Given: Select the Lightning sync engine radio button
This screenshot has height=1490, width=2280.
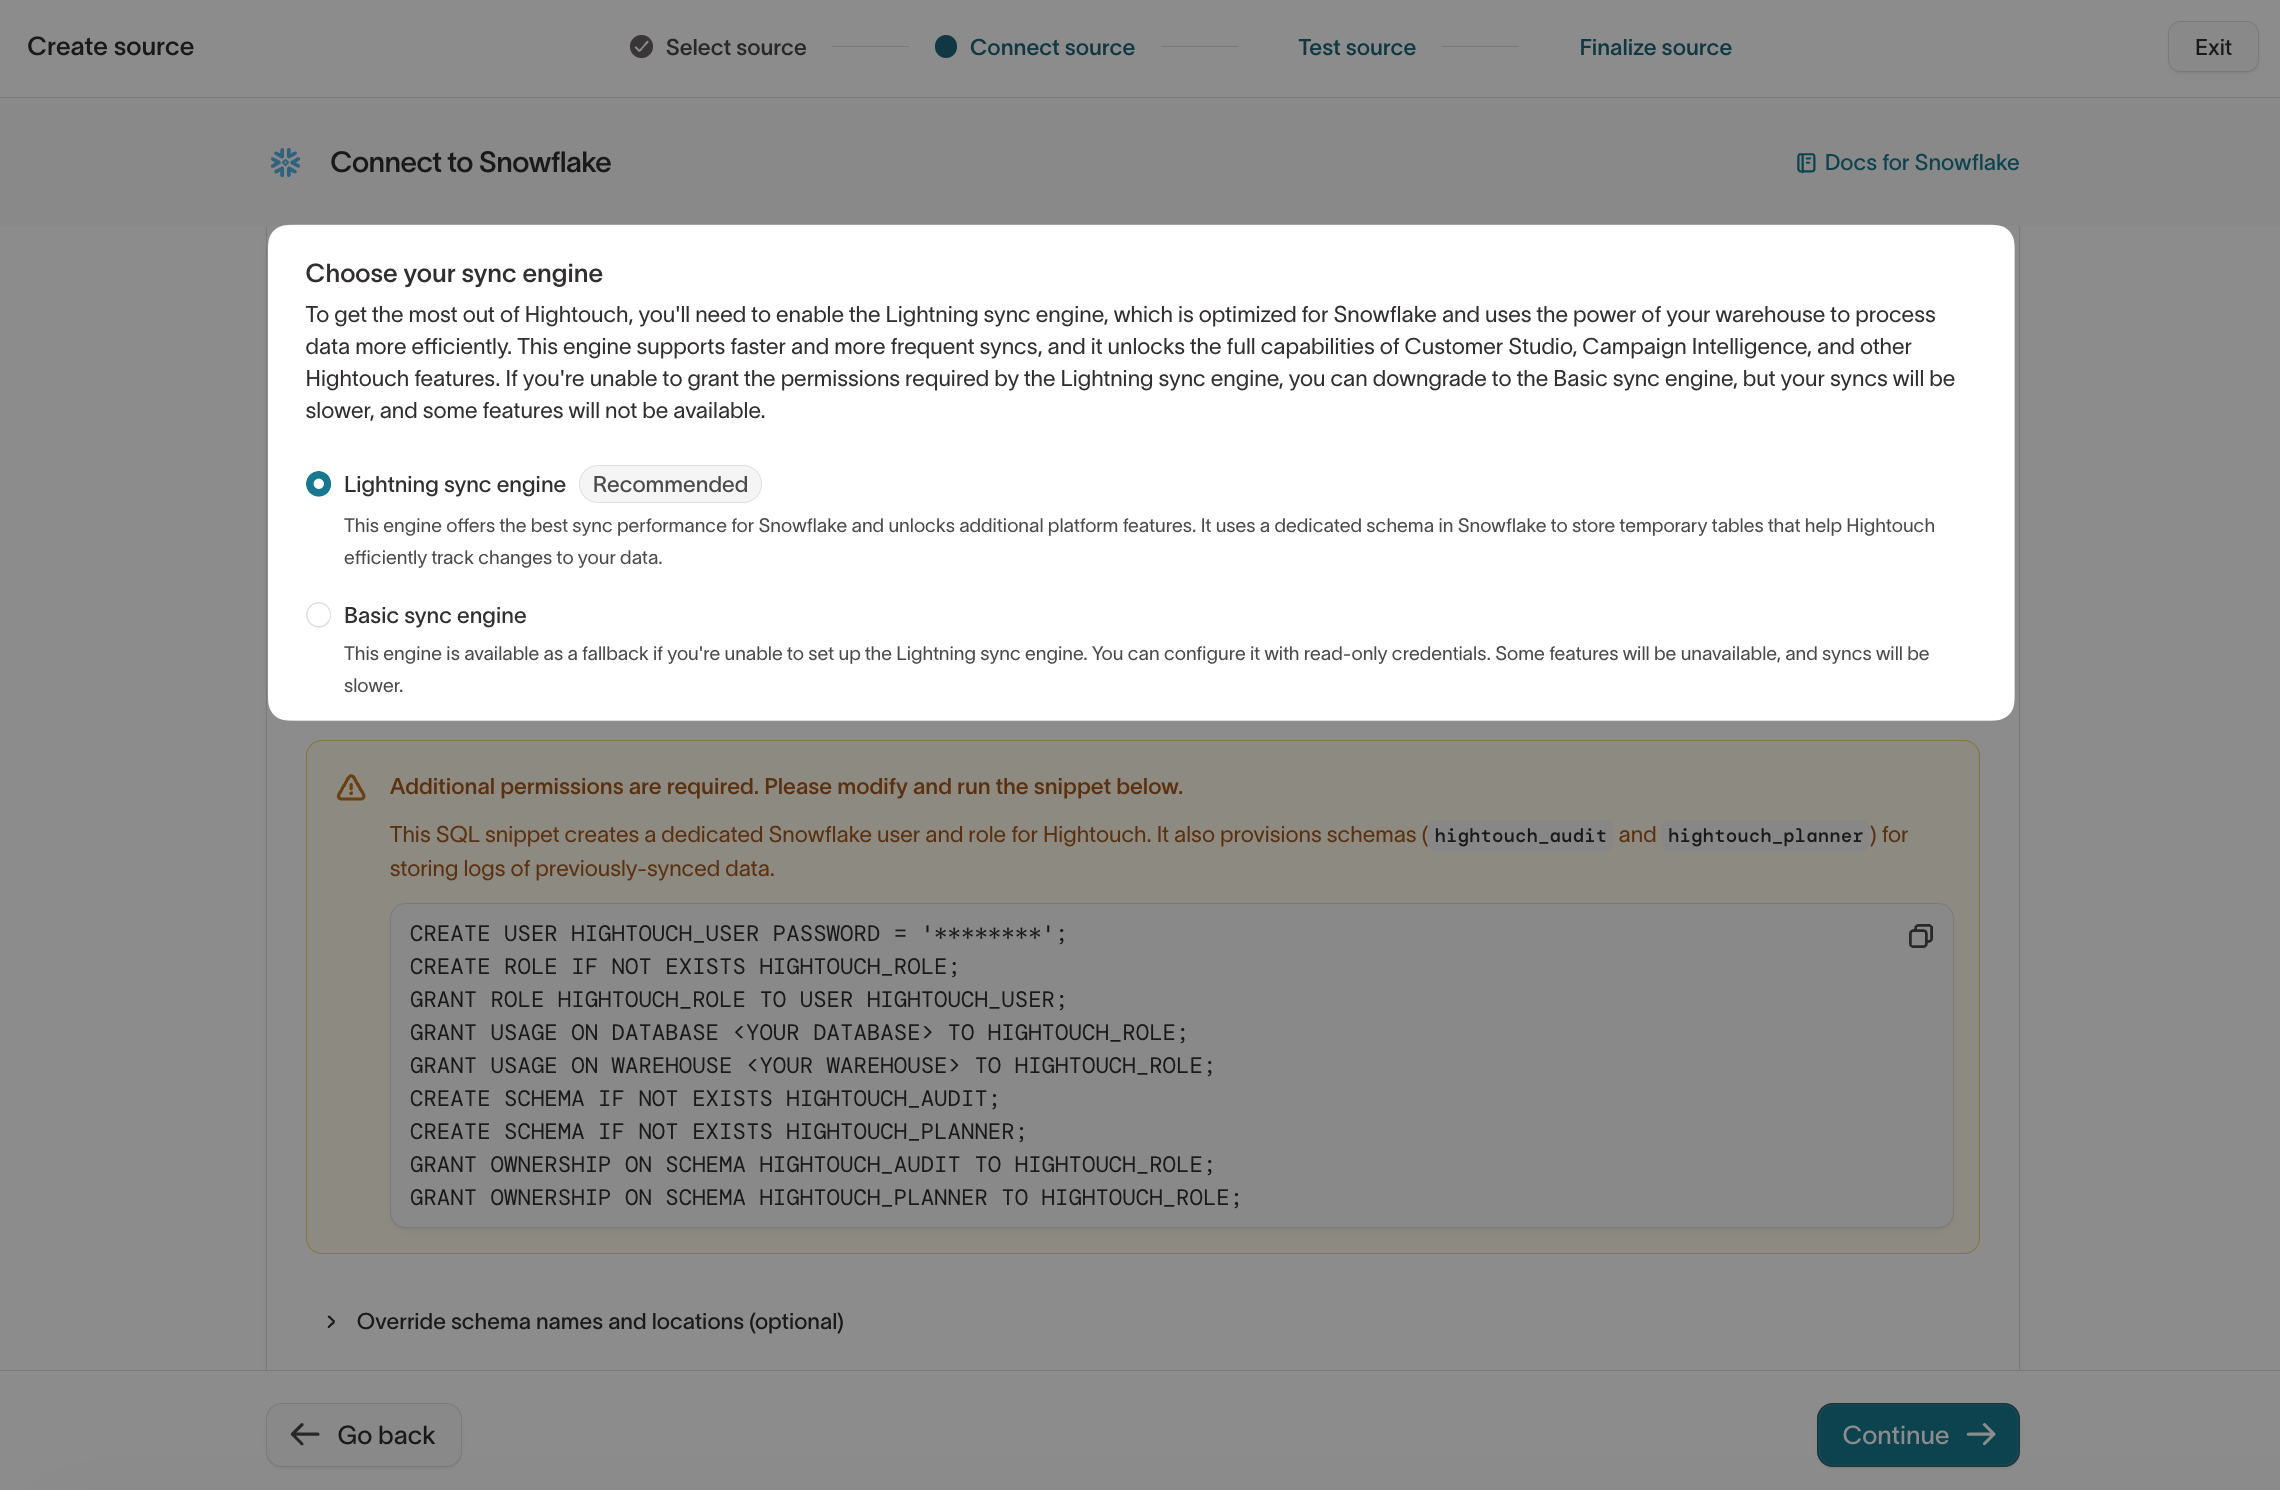Looking at the screenshot, I should pos(319,485).
